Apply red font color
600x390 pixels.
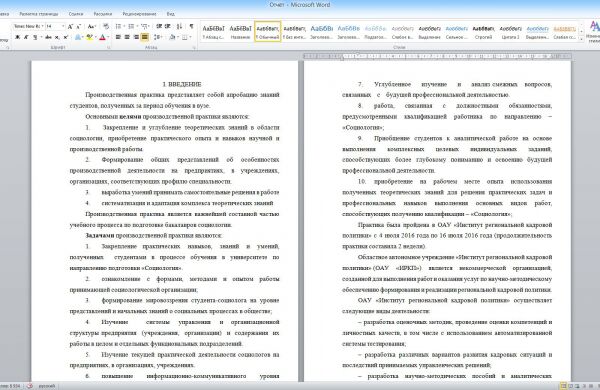coord(102,37)
